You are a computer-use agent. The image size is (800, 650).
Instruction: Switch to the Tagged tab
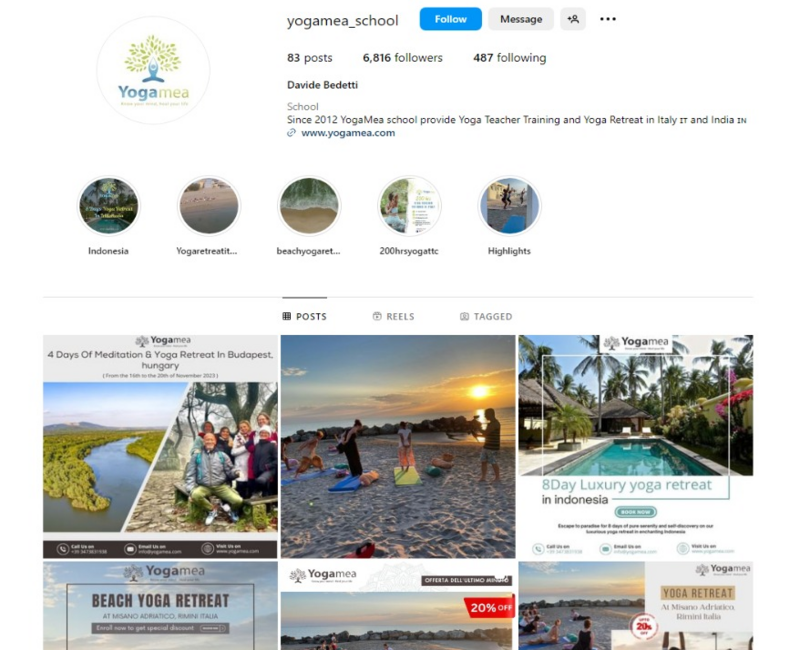[486, 316]
